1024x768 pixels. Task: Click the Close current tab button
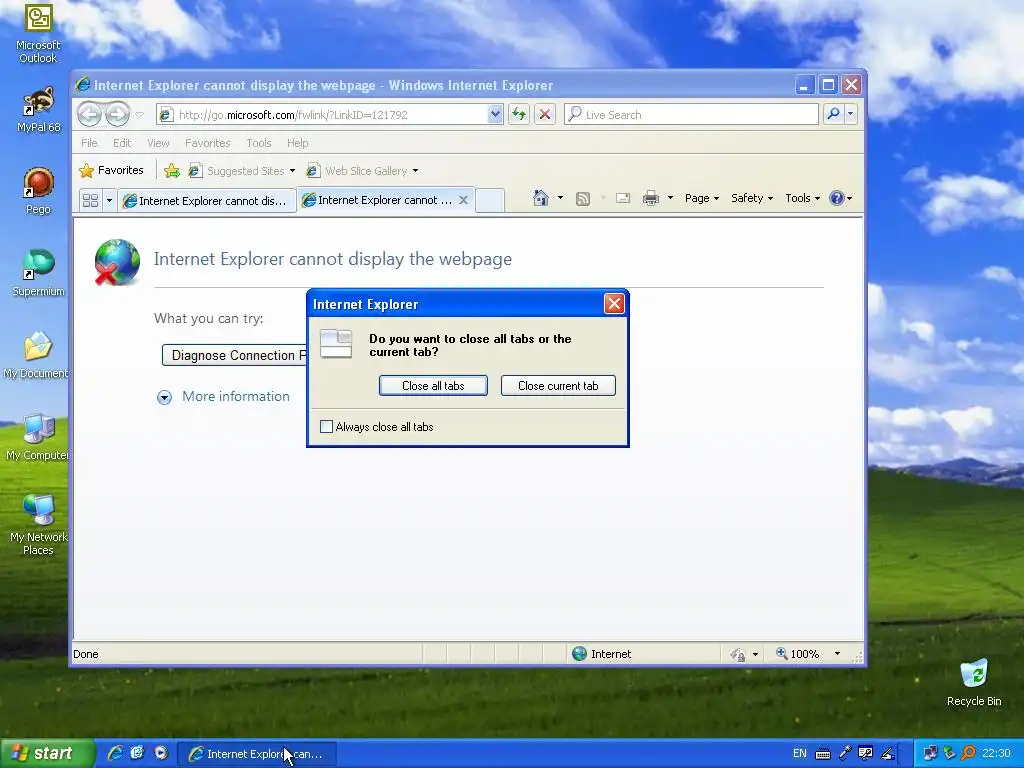tap(558, 386)
